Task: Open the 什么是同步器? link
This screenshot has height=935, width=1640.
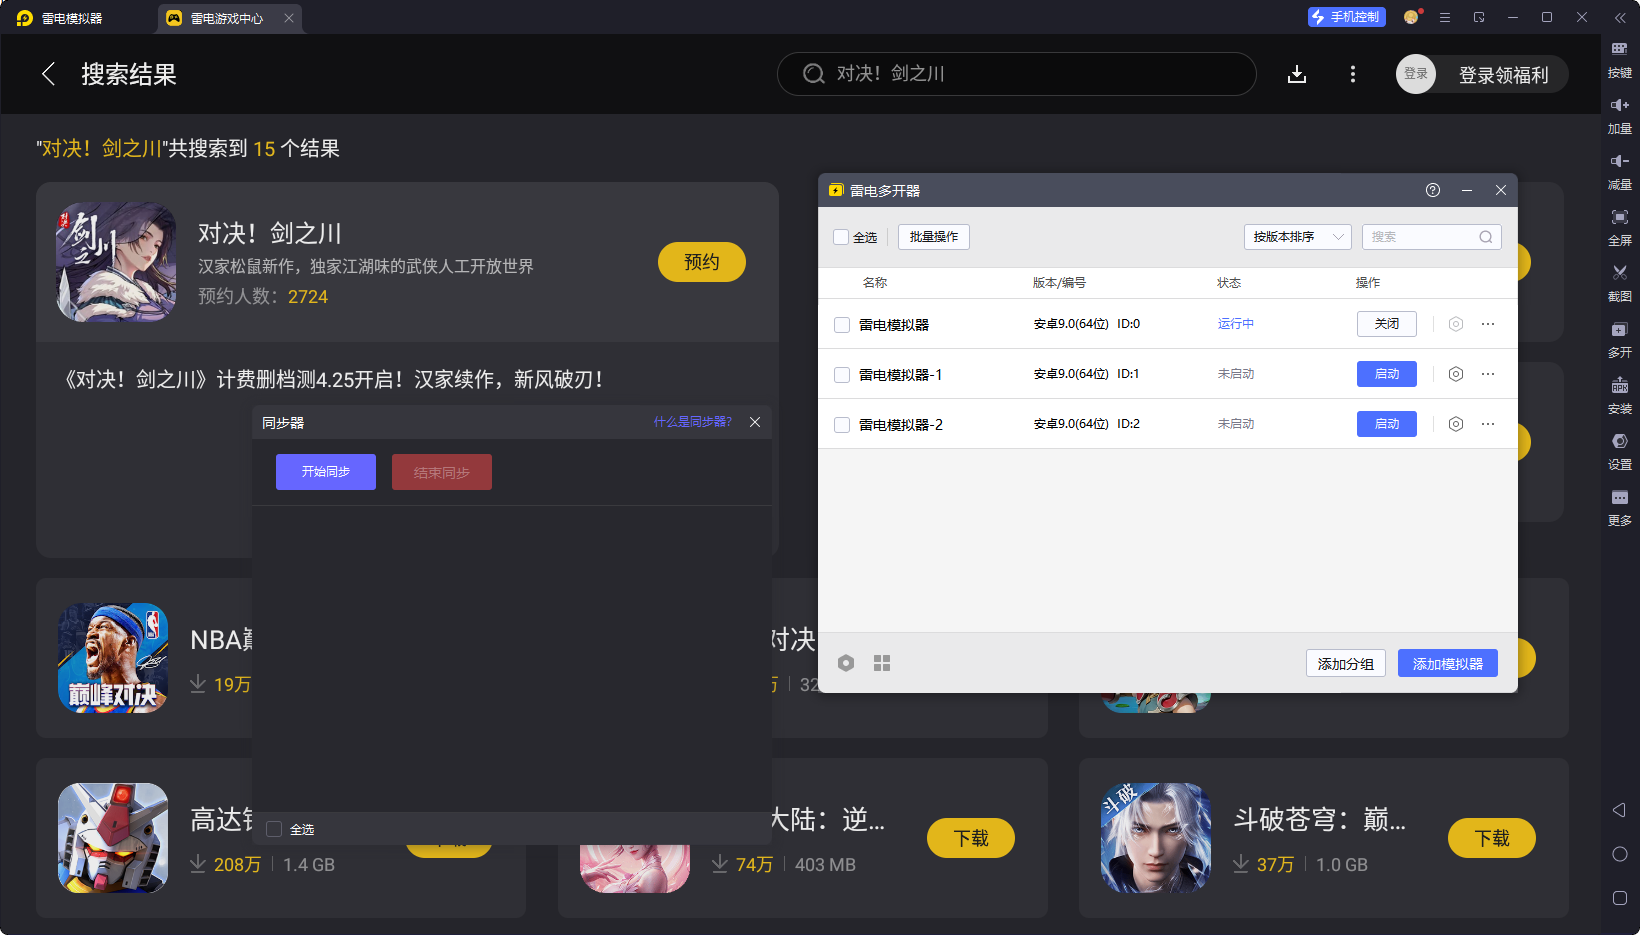Action: point(693,422)
